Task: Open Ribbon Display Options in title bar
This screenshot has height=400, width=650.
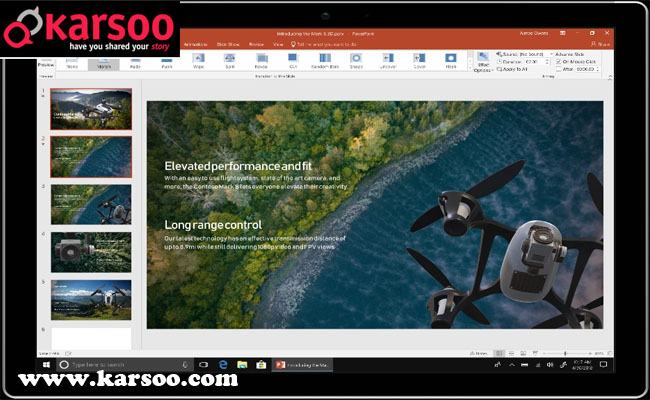Action: pyautogui.click(x=563, y=33)
